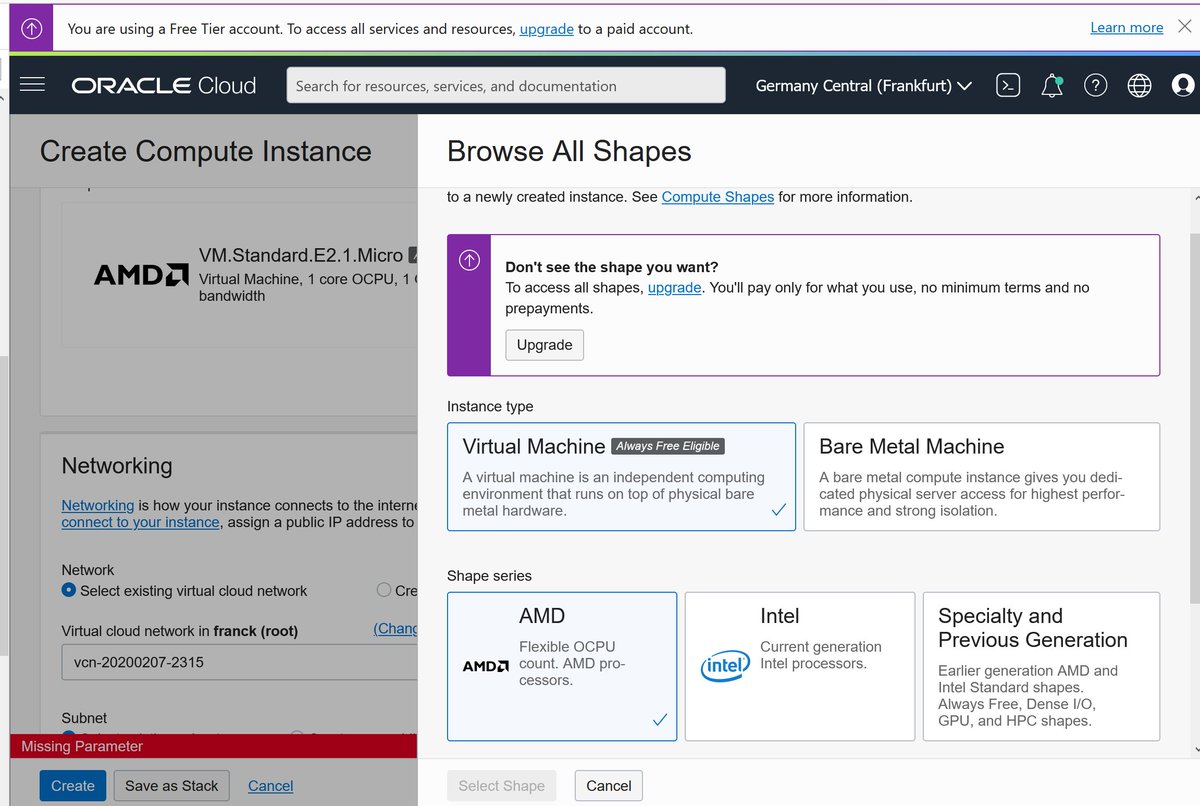
Task: Open the language globe menu
Action: (x=1139, y=86)
